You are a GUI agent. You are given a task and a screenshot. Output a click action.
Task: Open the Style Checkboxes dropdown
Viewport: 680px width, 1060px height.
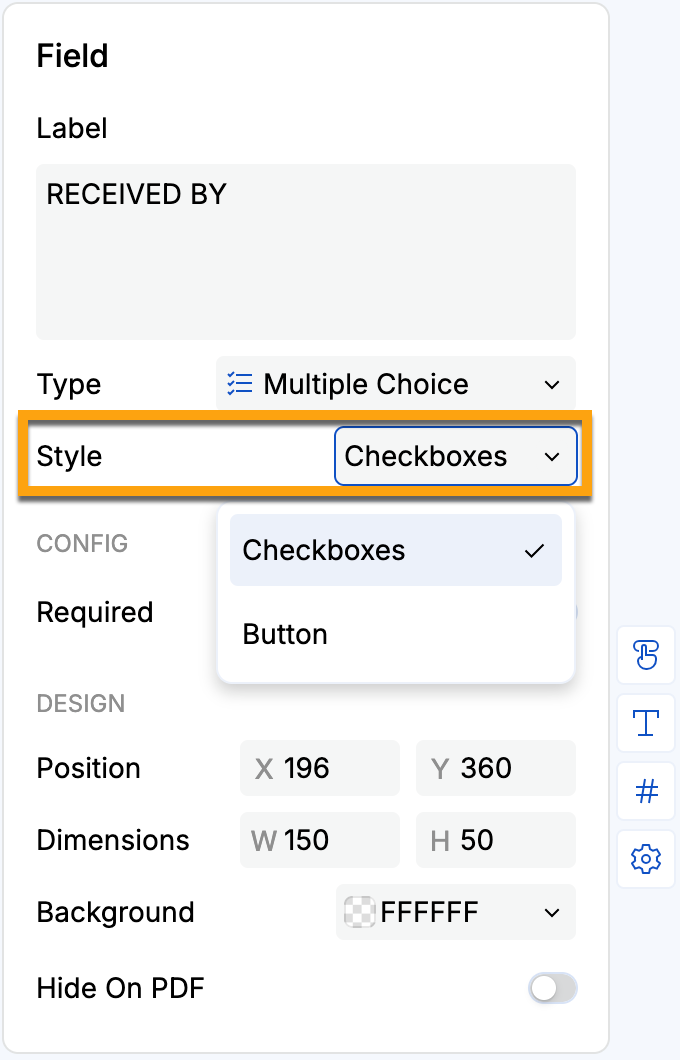click(x=456, y=456)
